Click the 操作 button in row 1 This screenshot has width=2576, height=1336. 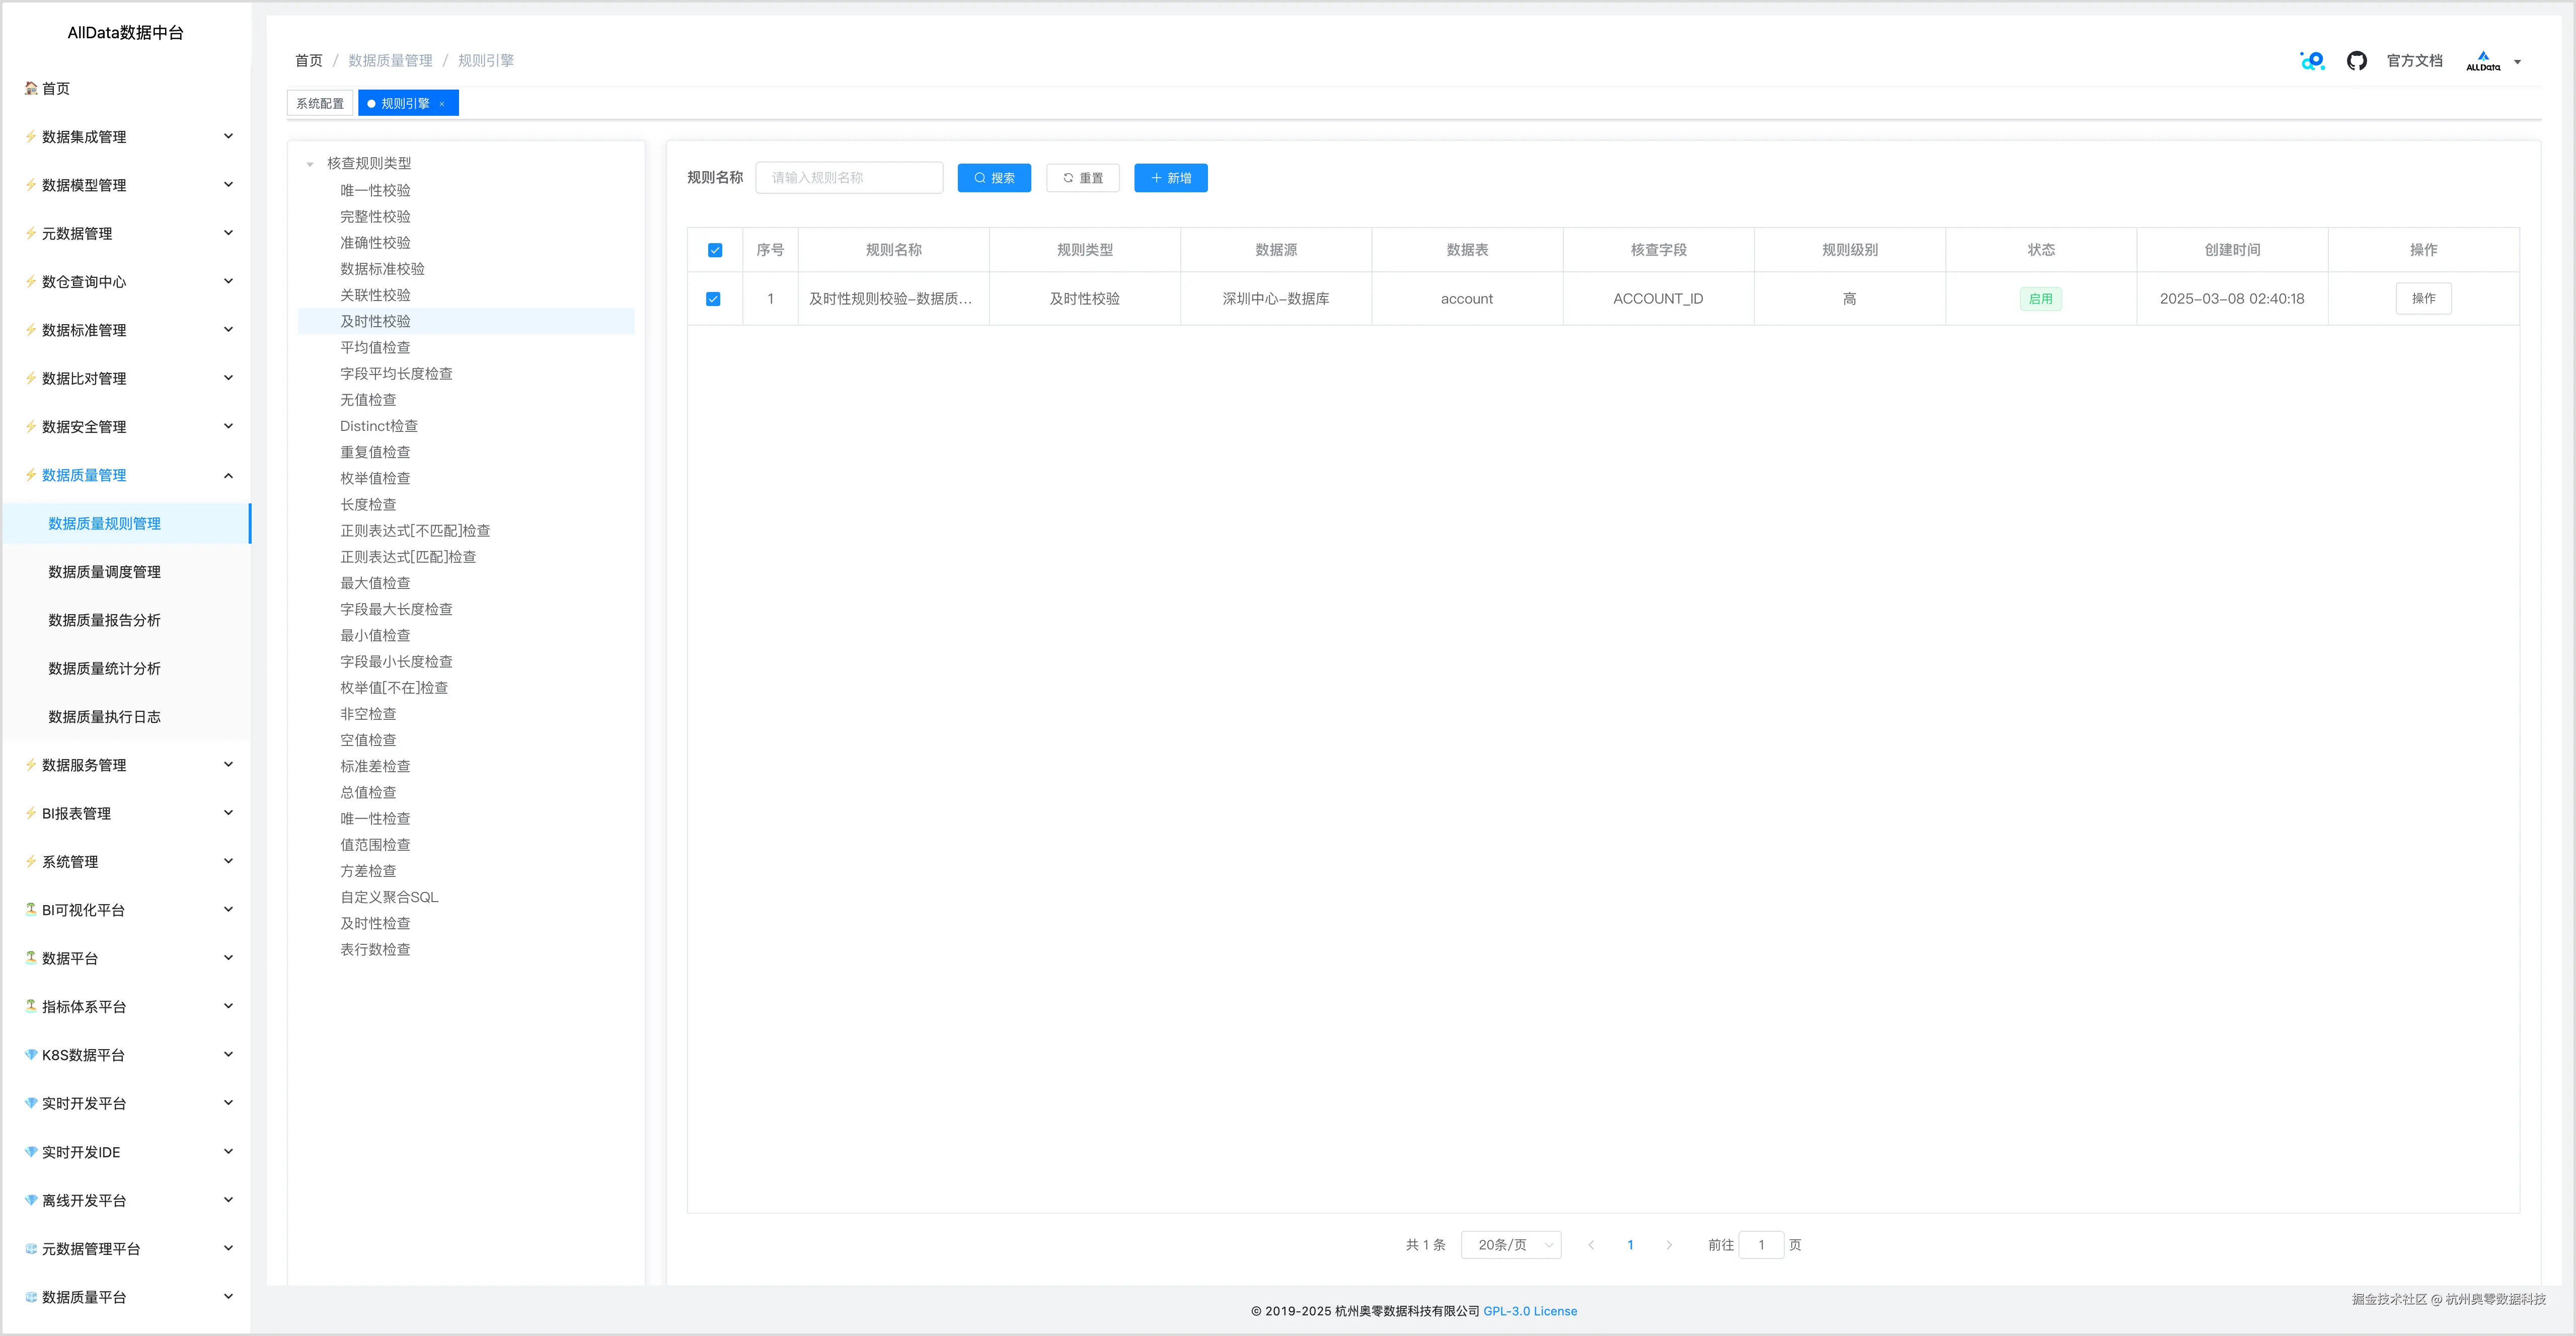tap(2424, 298)
